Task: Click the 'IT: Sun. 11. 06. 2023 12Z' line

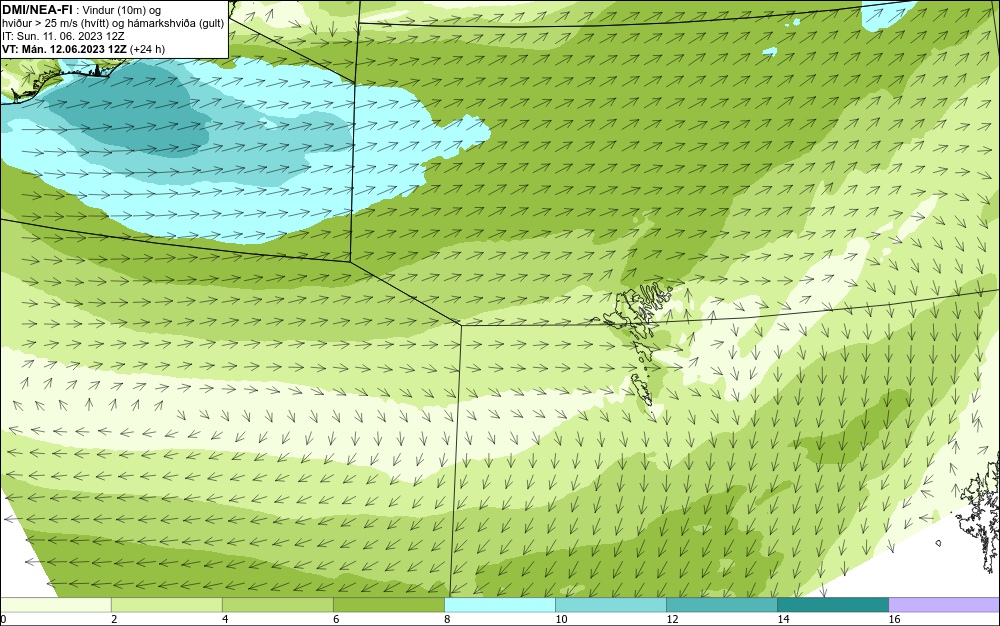Action: point(63,36)
